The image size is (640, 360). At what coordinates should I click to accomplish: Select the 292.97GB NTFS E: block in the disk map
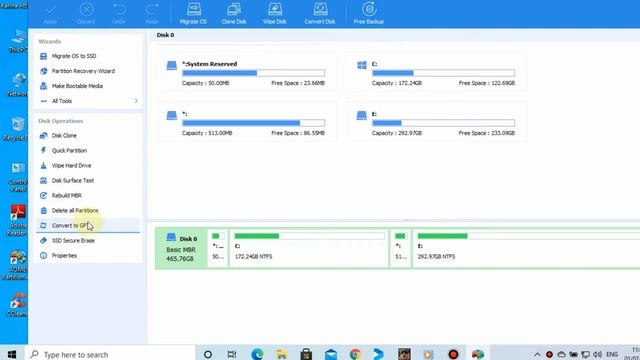pos(527,248)
